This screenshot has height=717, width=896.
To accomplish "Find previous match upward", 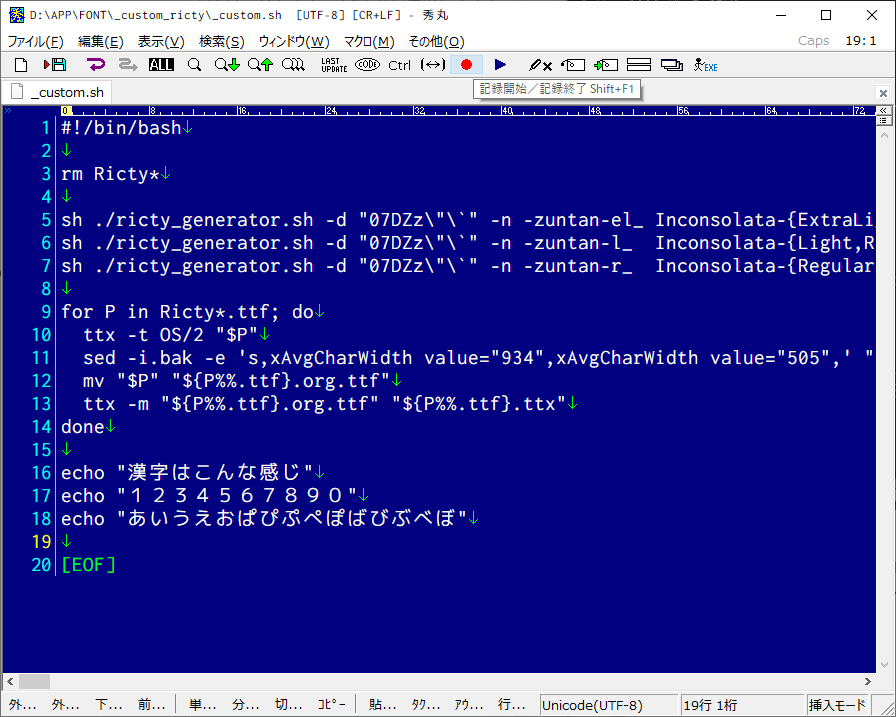I will click(x=261, y=65).
